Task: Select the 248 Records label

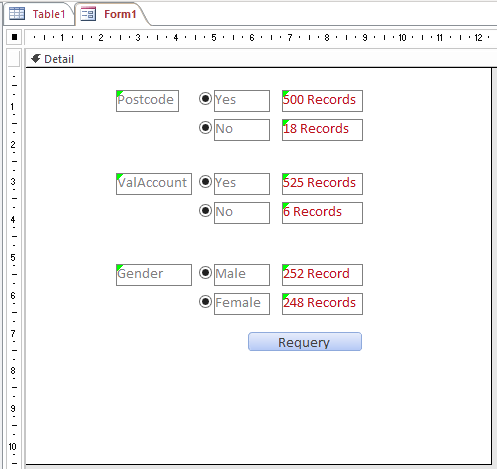Action: pos(322,304)
